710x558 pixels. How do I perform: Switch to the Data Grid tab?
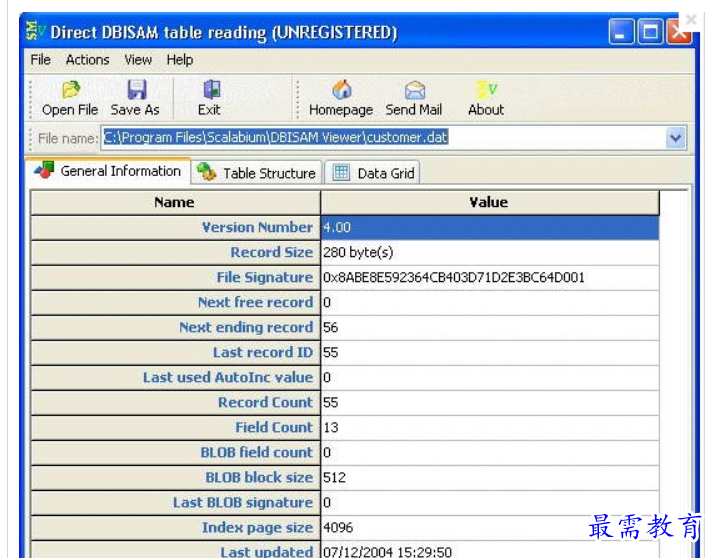click(374, 173)
